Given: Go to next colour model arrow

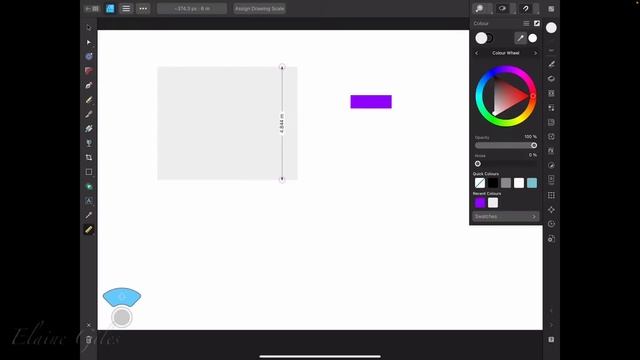Looking at the screenshot, I should (x=535, y=53).
